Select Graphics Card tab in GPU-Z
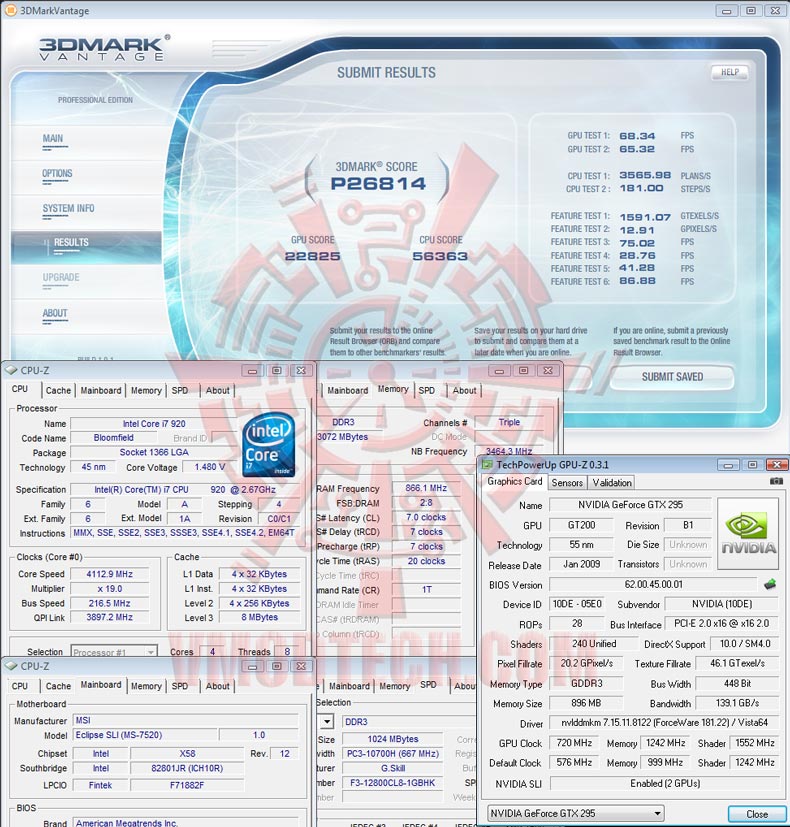The width and height of the screenshot is (790, 827). pos(514,481)
